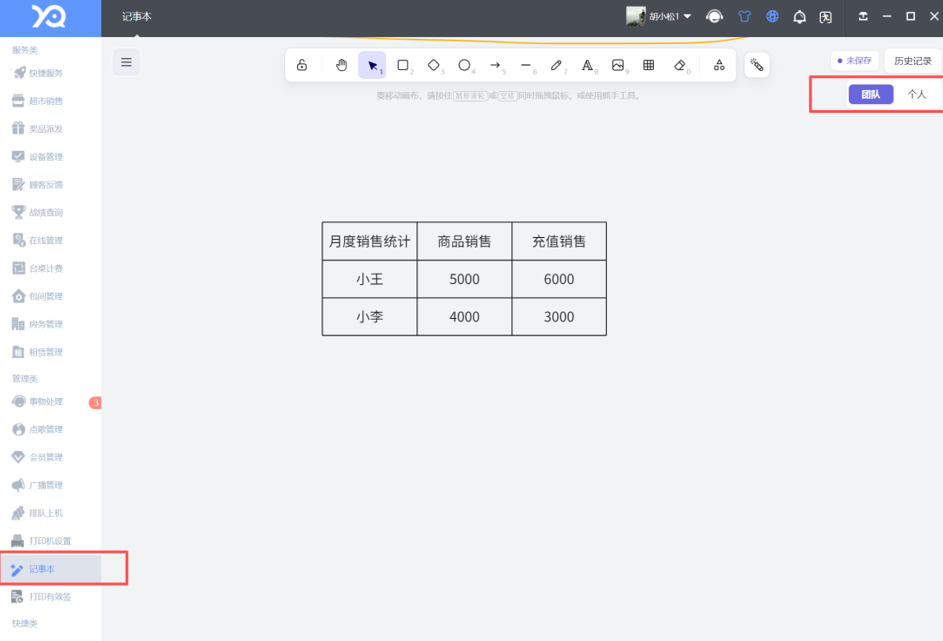Click the laser pointer tool button

(x=757, y=65)
